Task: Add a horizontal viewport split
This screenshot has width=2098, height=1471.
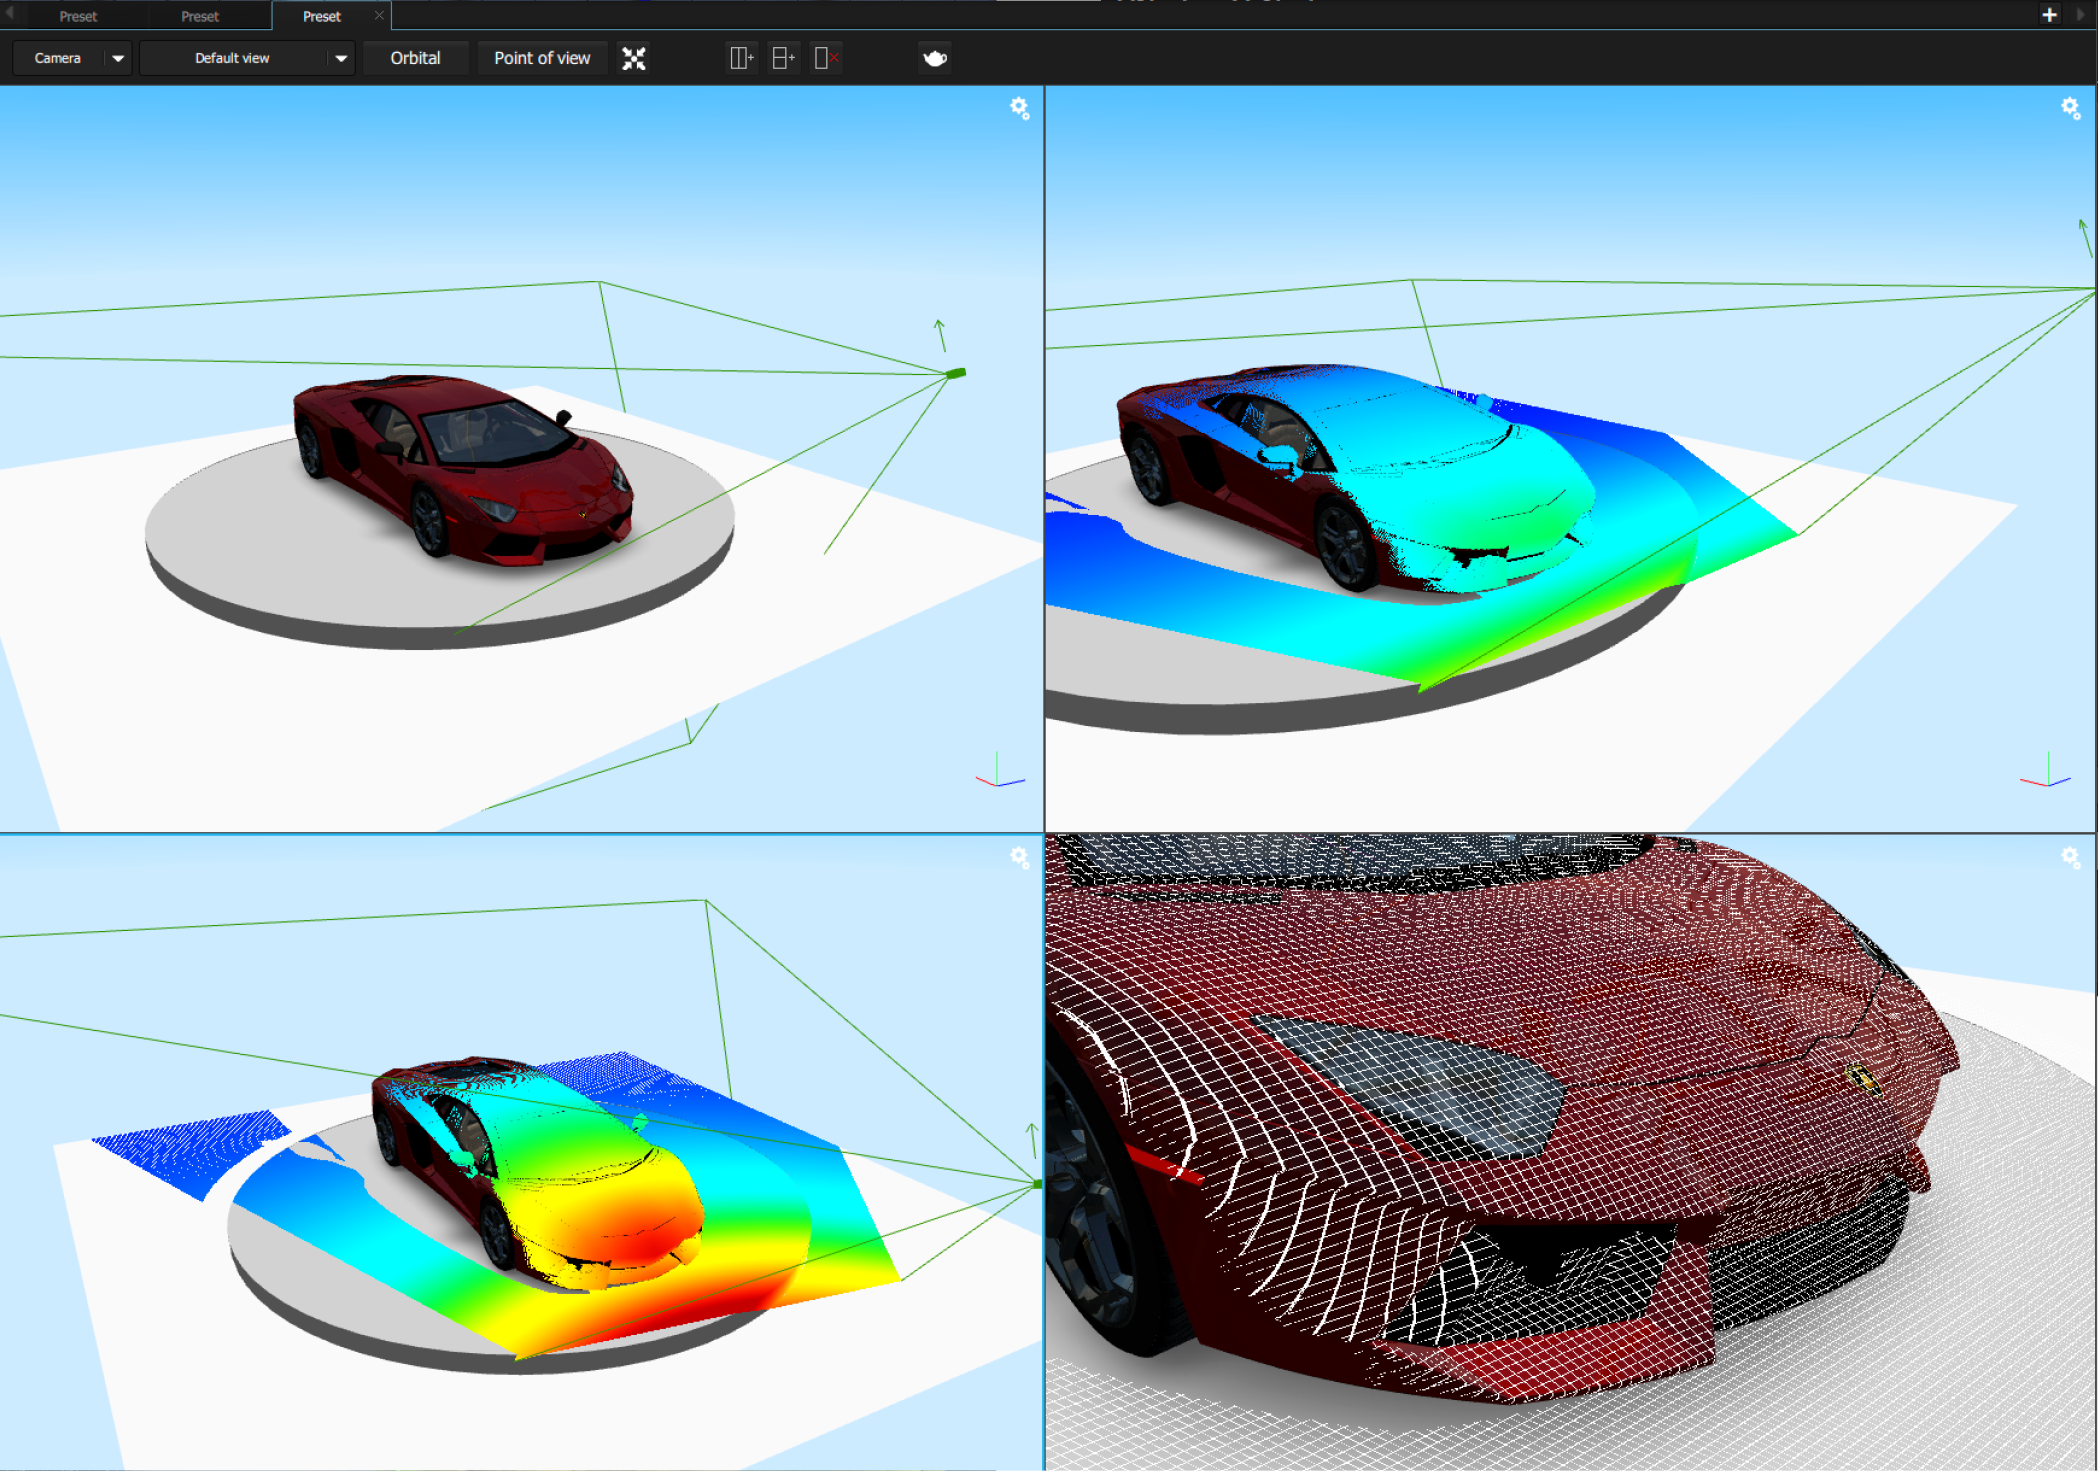Action: tap(783, 59)
